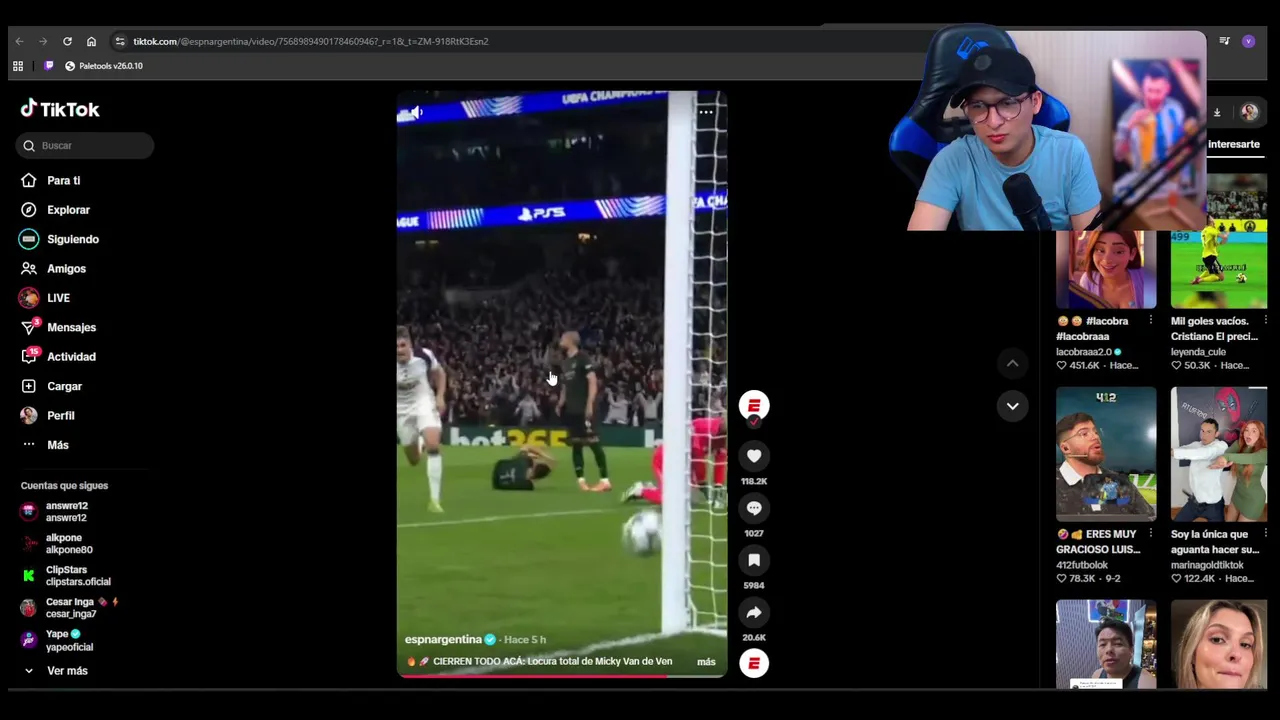Click the Buscar search field
The image size is (1280, 720).
(x=85, y=146)
